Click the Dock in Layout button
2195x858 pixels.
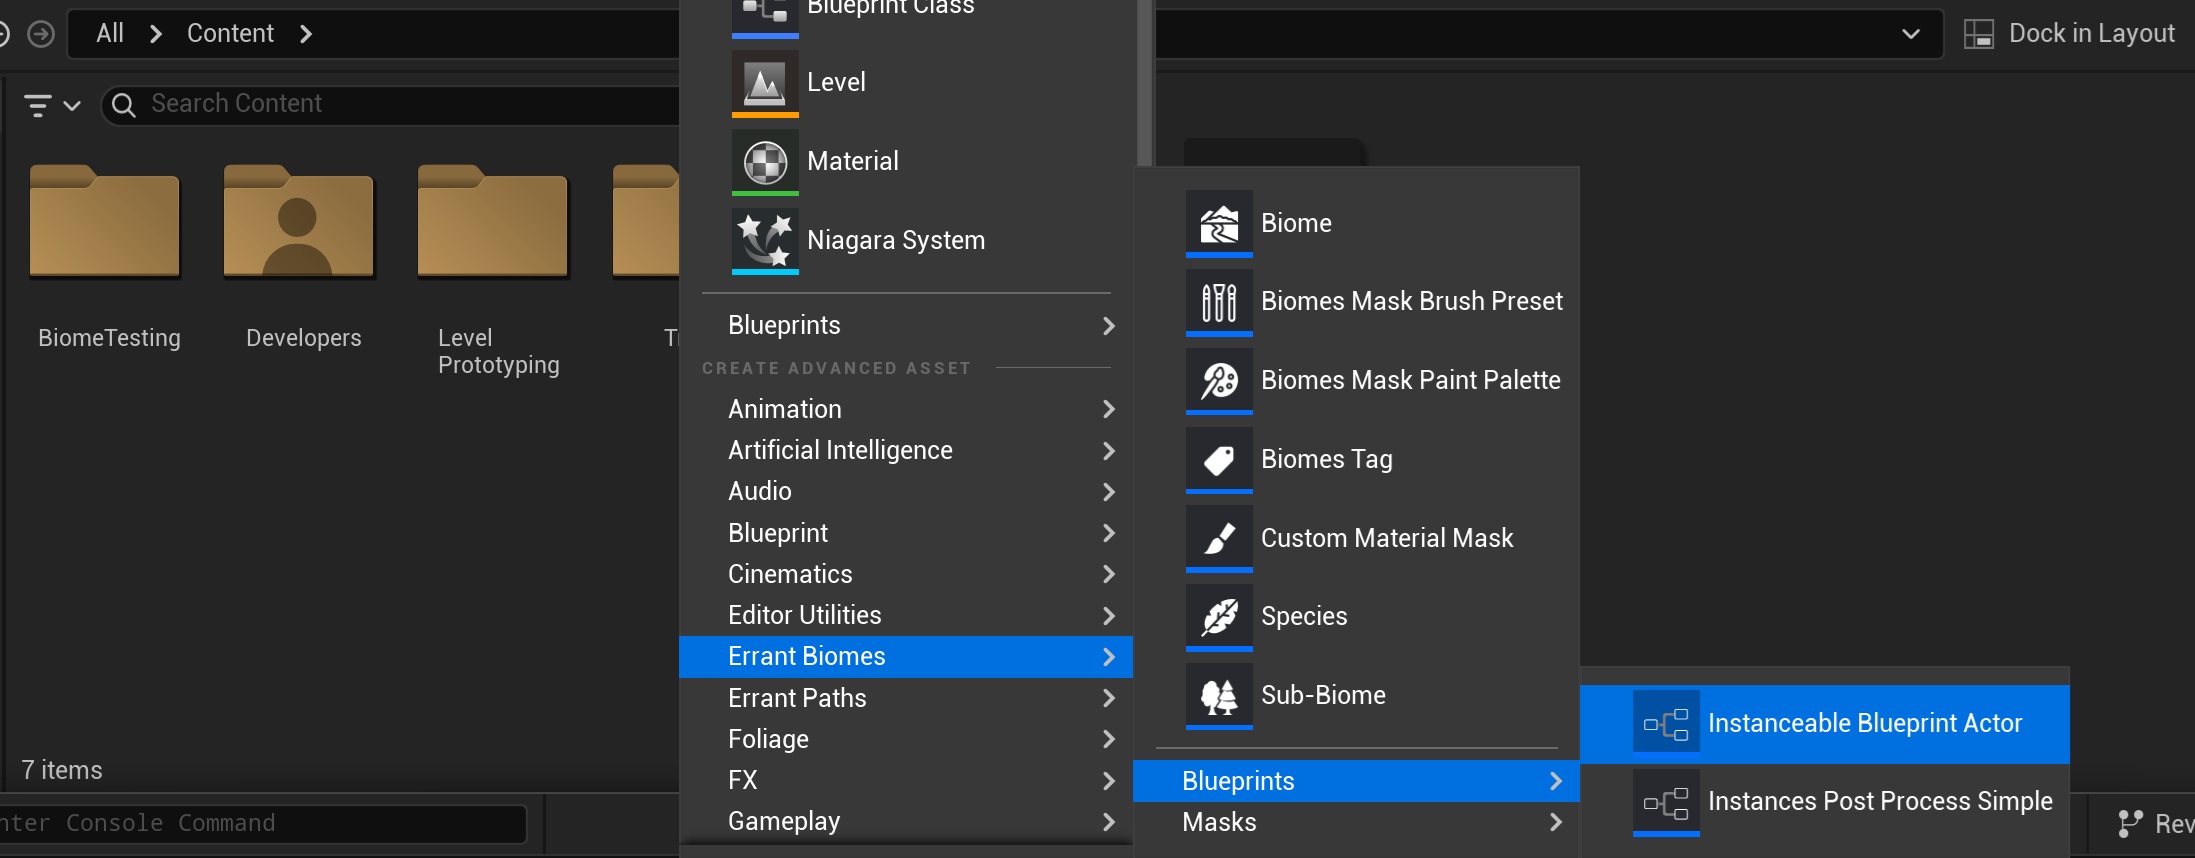coord(2070,34)
